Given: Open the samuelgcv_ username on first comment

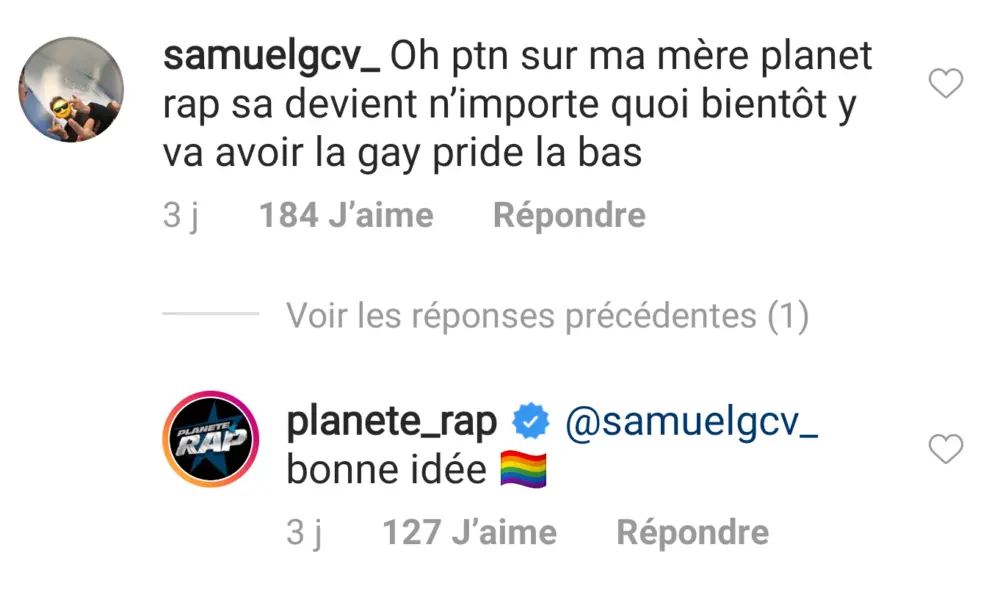Looking at the screenshot, I should (x=270, y=57).
